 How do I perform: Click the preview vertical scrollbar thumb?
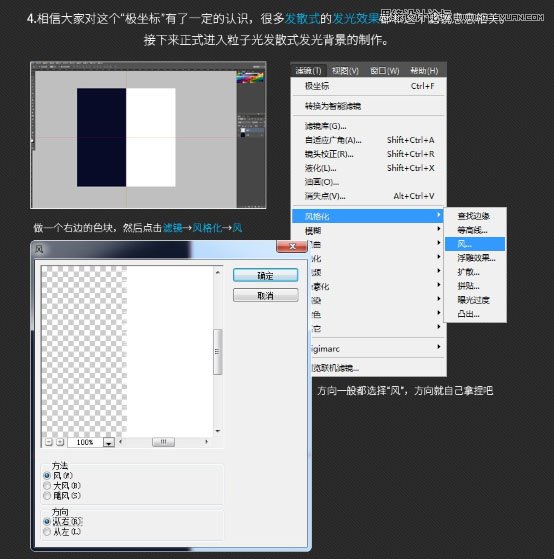217,352
